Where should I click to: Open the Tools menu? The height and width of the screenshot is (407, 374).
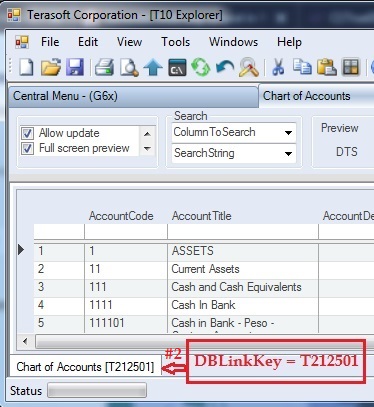[176, 42]
